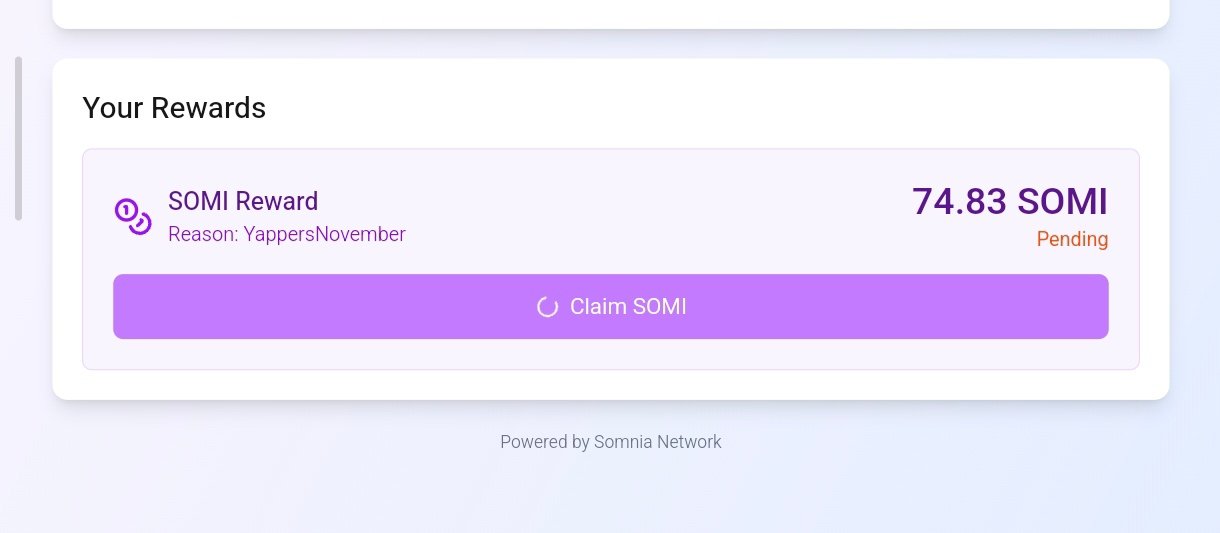Screen dimensions: 1220x533
Task: Click the Pending status label
Action: coord(1072,240)
